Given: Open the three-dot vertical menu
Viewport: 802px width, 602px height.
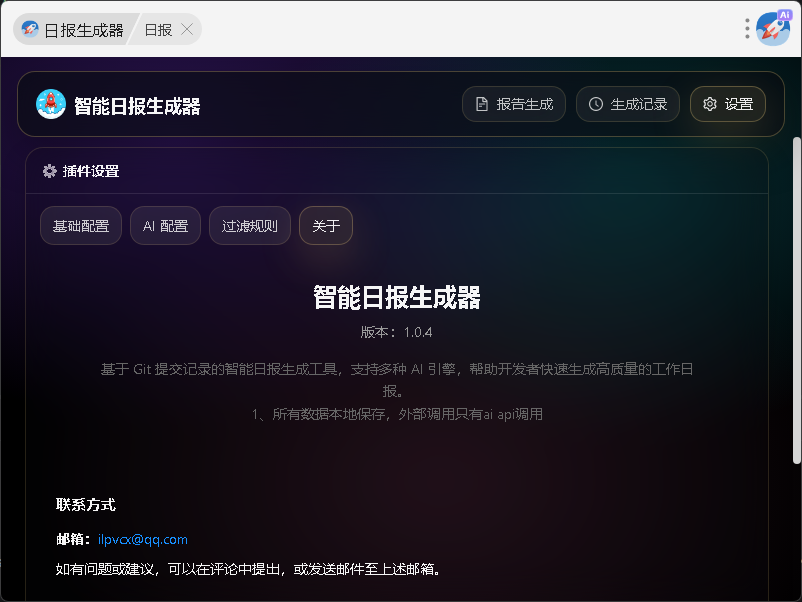Looking at the screenshot, I should coord(747,29).
